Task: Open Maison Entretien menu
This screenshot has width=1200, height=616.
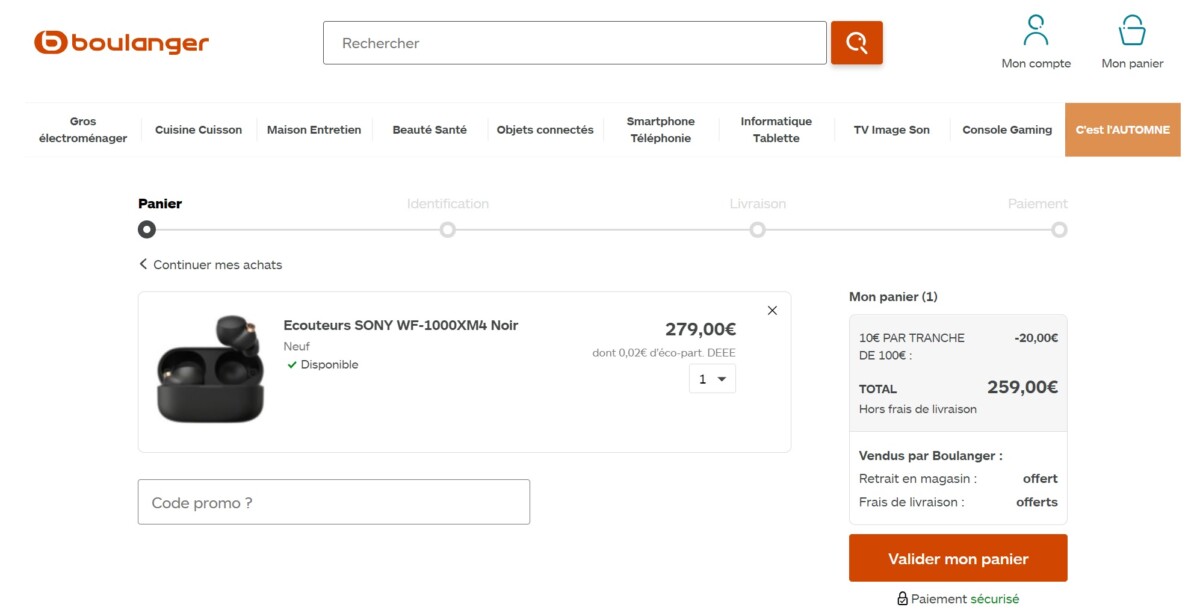Action: pos(314,130)
